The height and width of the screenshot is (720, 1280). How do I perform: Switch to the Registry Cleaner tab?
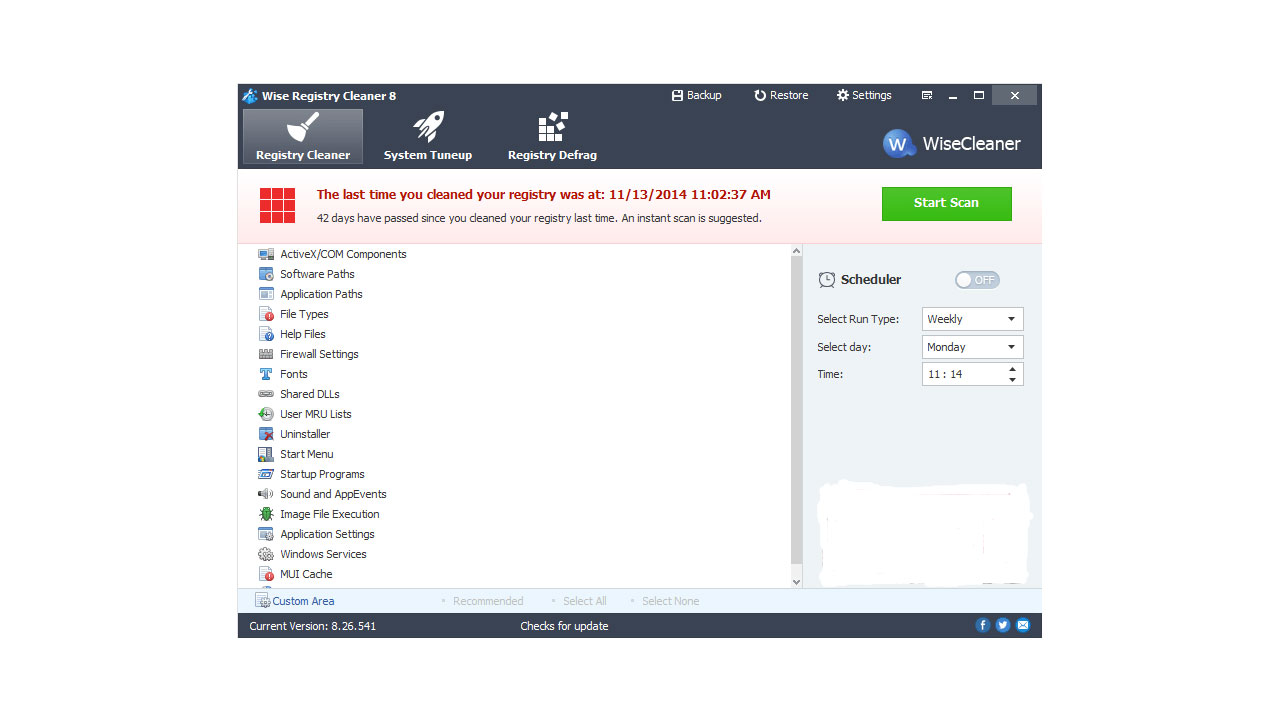[303, 137]
